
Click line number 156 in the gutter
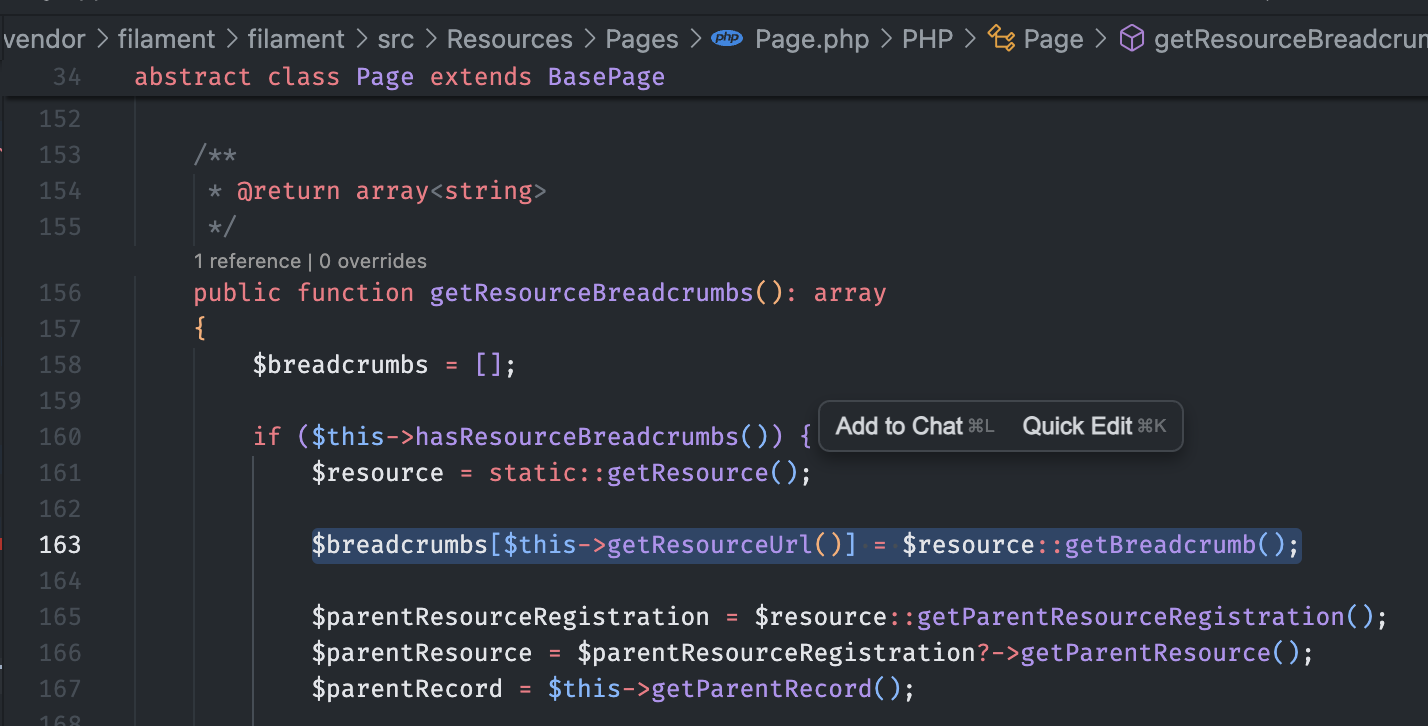60,293
